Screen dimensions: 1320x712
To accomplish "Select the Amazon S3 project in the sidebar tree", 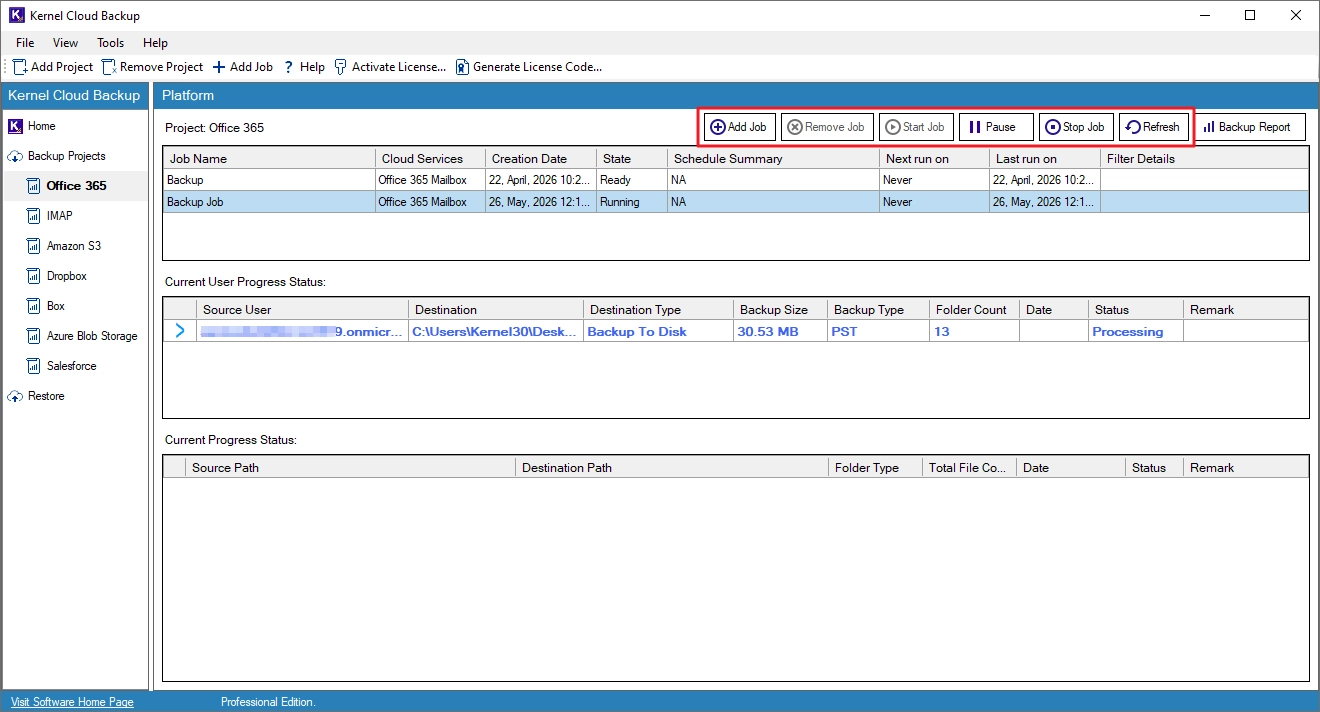I will pos(74,246).
